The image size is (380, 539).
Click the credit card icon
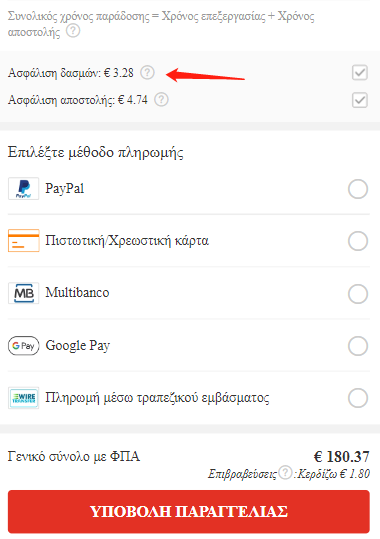[x=23, y=241]
